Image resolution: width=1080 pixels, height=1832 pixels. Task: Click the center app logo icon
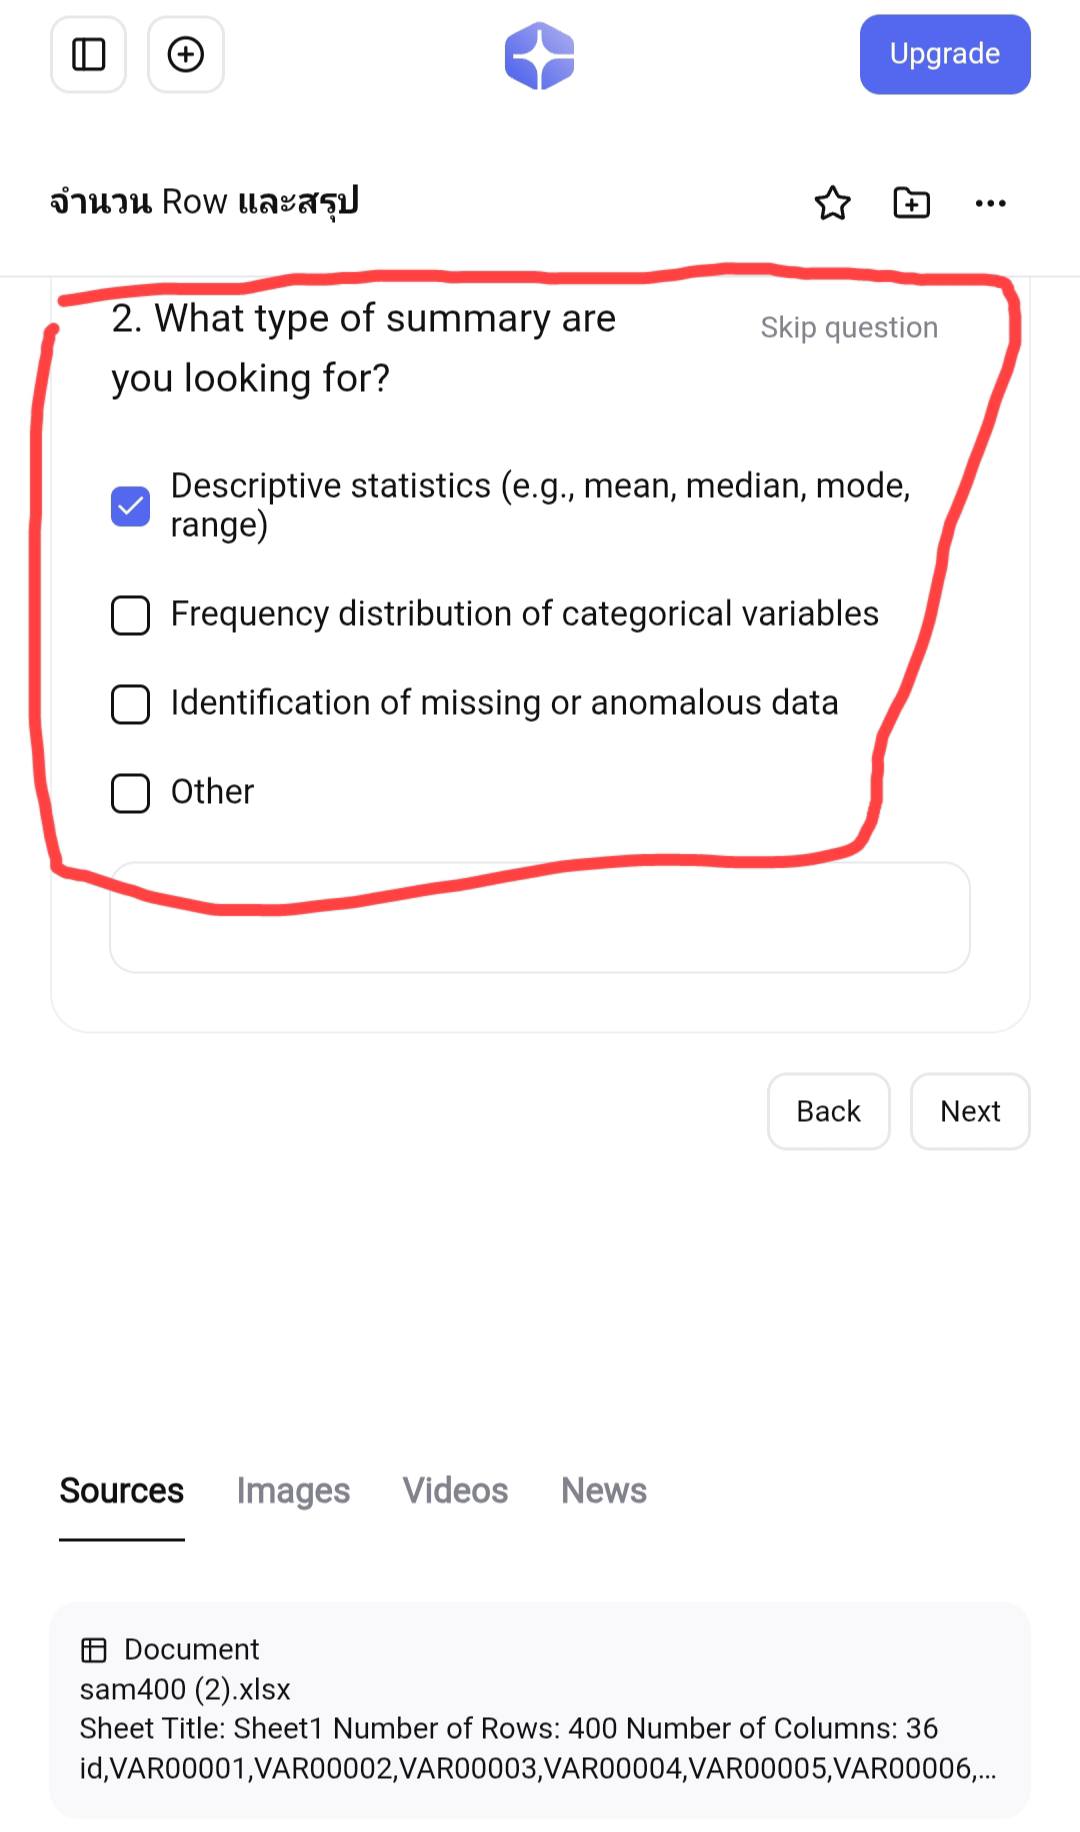click(539, 56)
